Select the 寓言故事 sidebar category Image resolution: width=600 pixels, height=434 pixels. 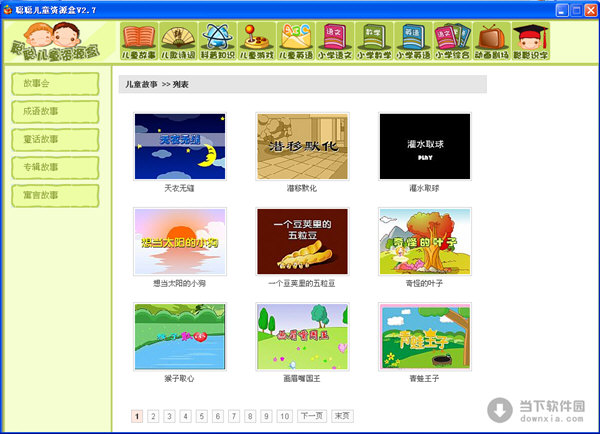(x=55, y=195)
